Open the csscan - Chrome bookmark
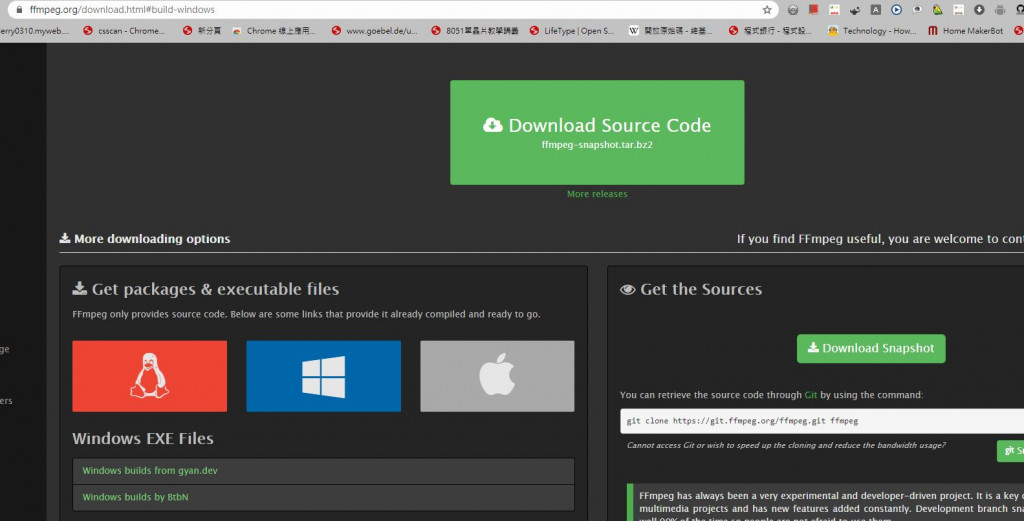This screenshot has height=521, width=1024. click(x=124, y=31)
